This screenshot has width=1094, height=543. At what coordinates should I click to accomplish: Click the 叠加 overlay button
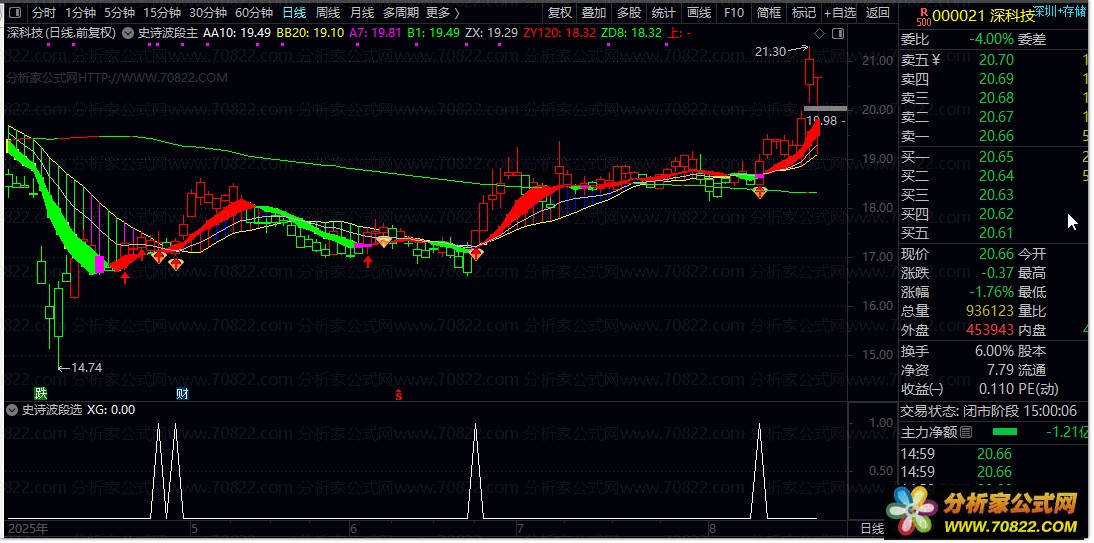594,12
